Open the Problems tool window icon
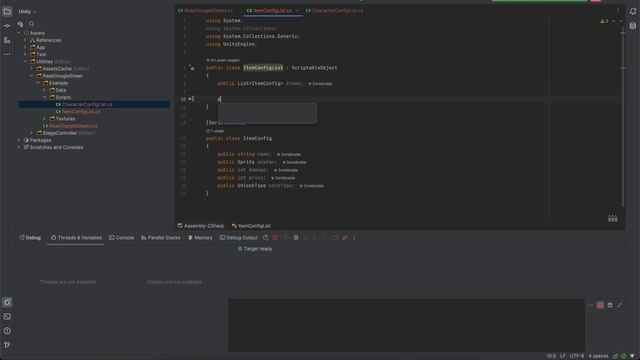The width and height of the screenshot is (640, 360). coord(7,331)
